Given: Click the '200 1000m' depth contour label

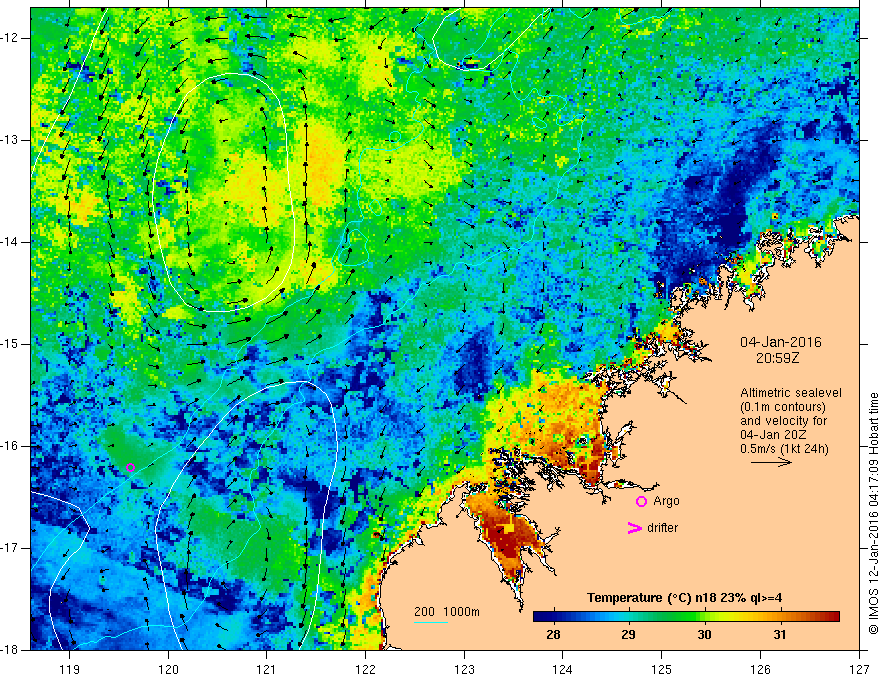Looking at the screenshot, I should click(447, 612).
